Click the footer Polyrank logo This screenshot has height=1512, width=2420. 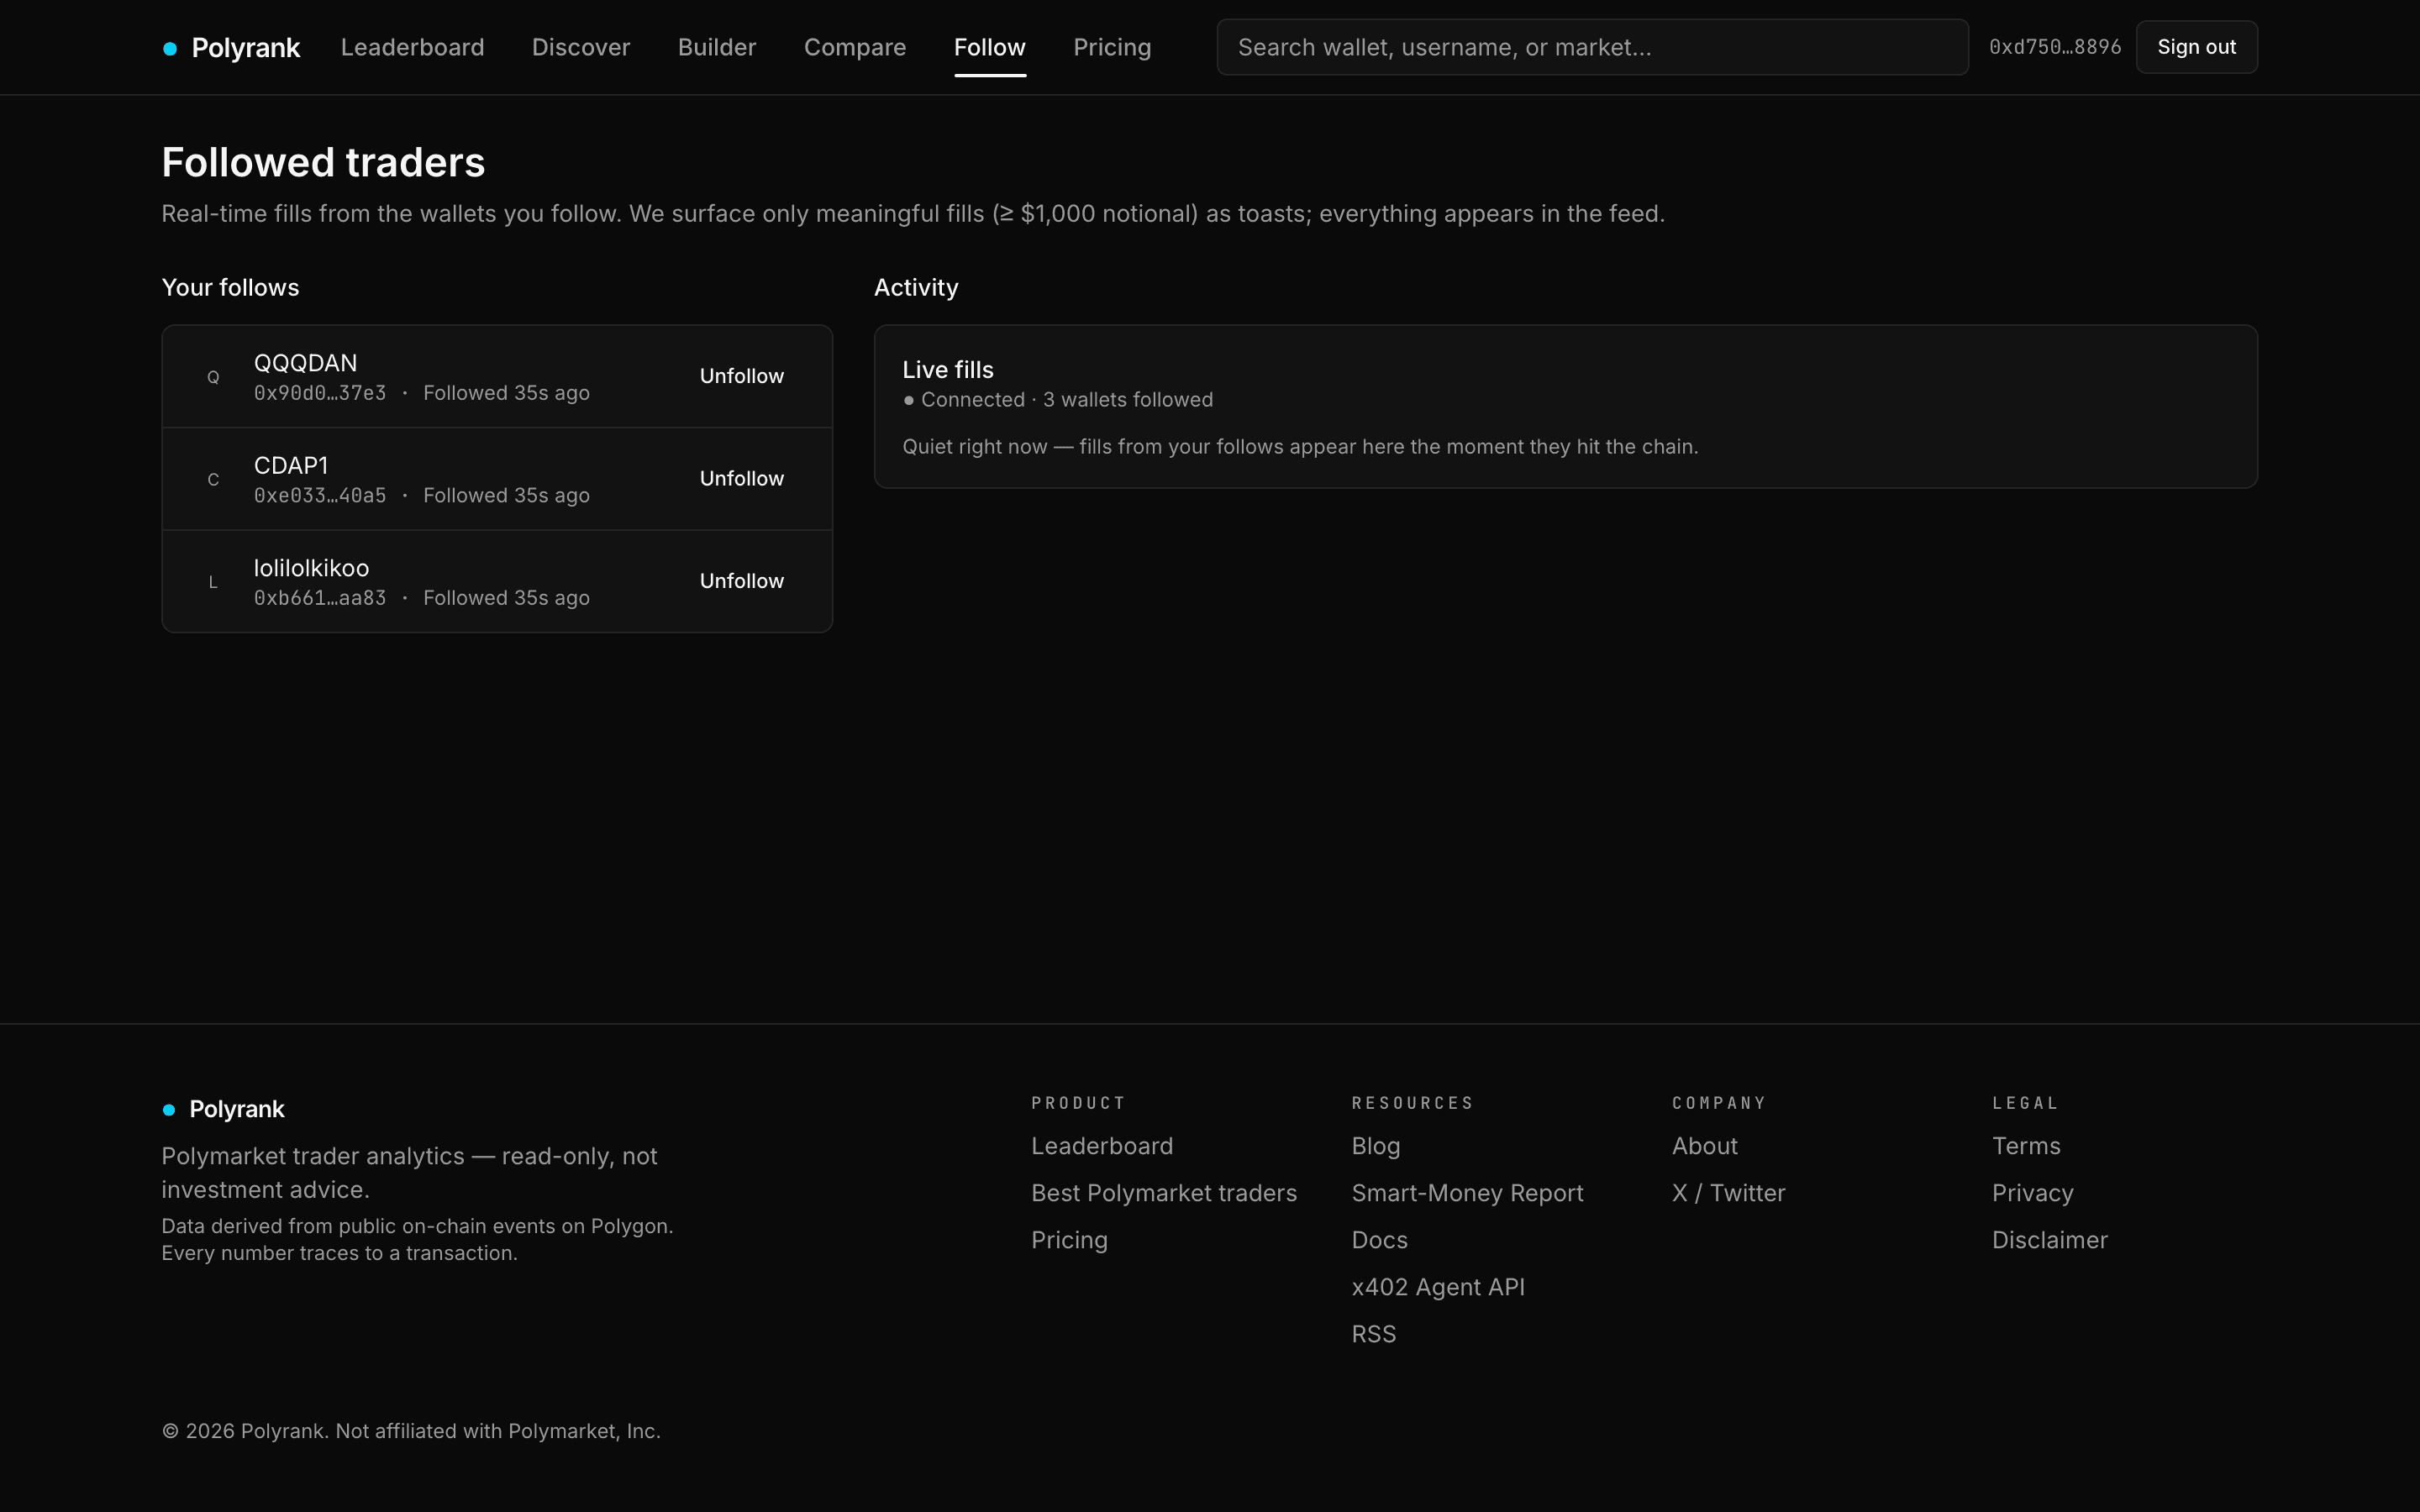tap(223, 1109)
